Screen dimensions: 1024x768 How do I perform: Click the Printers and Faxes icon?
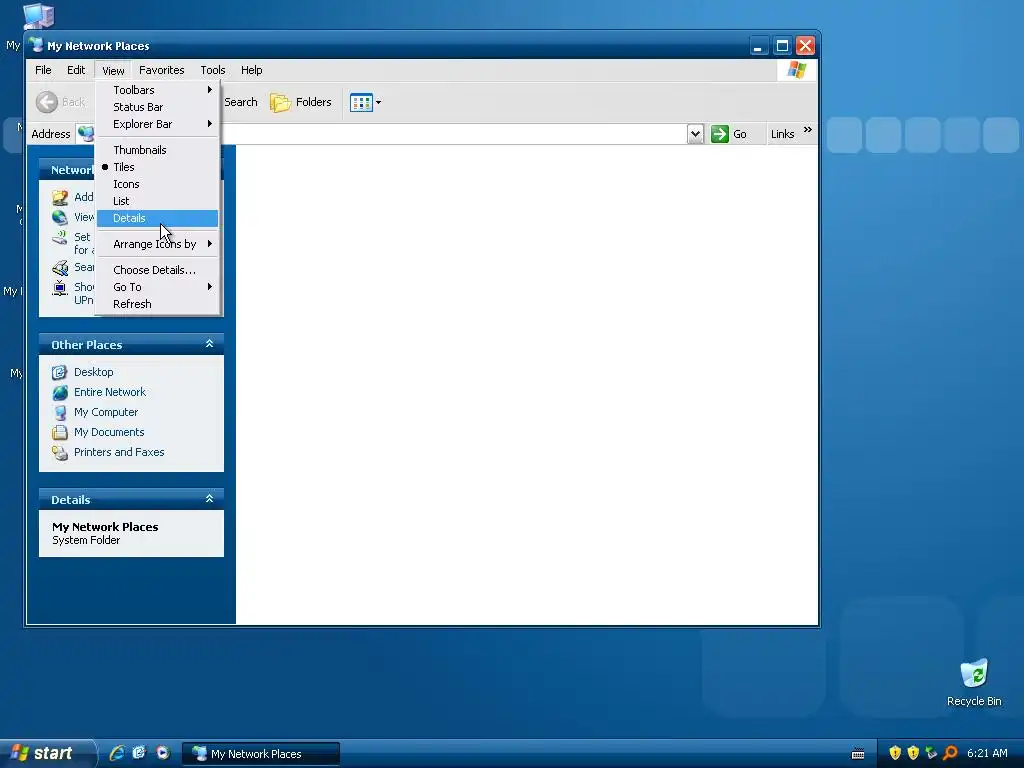[59, 453]
